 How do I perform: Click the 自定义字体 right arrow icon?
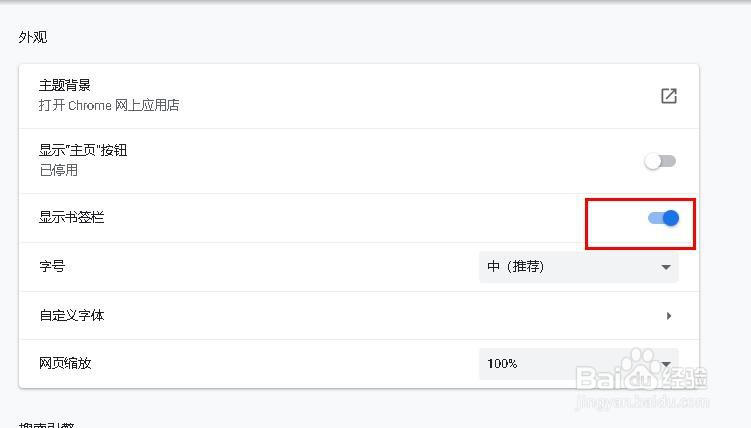(669, 315)
